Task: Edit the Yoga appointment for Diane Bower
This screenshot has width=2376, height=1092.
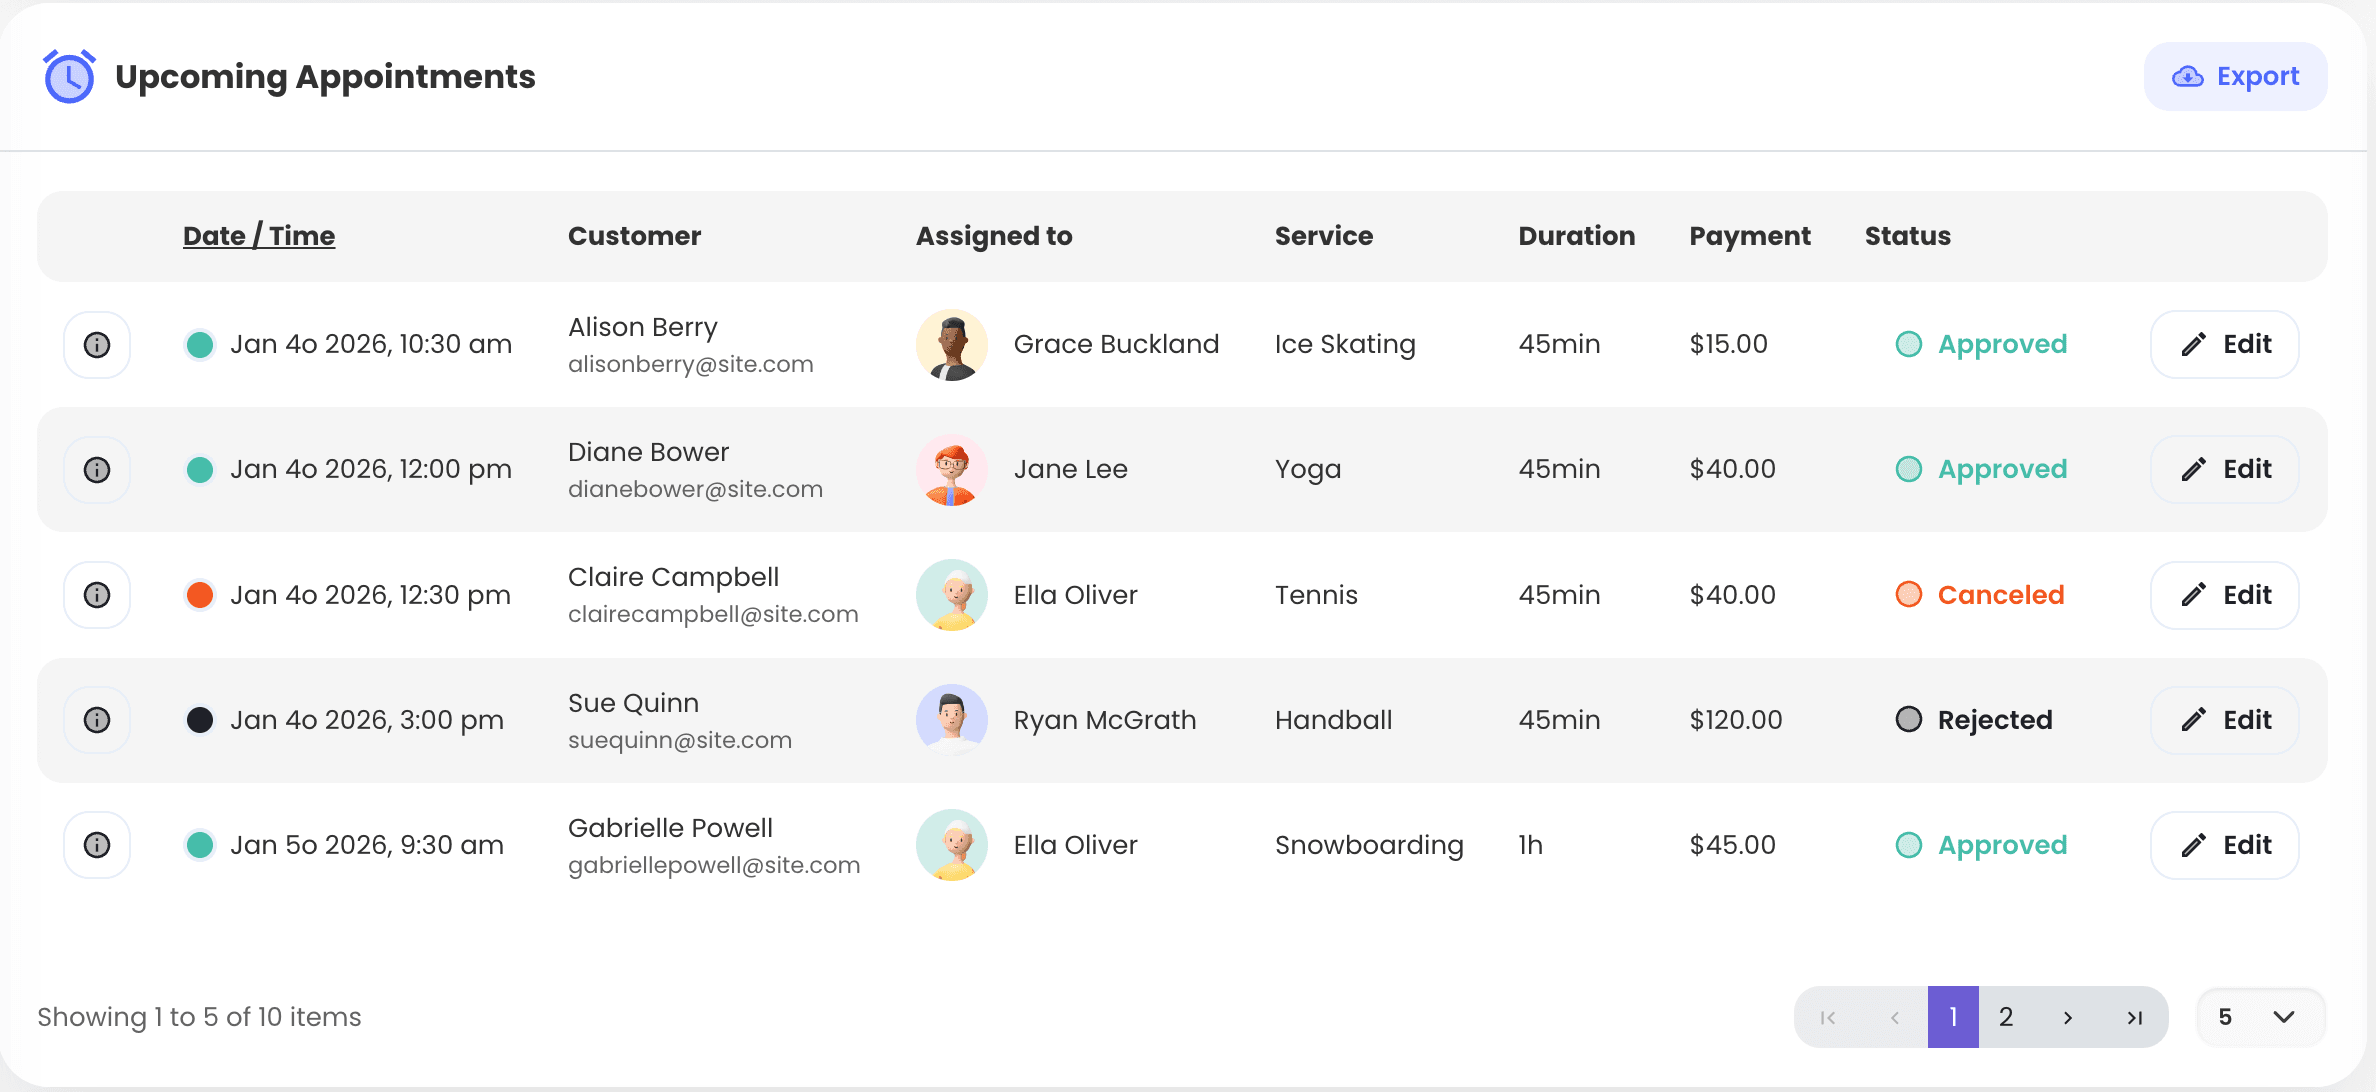Action: coord(2224,469)
